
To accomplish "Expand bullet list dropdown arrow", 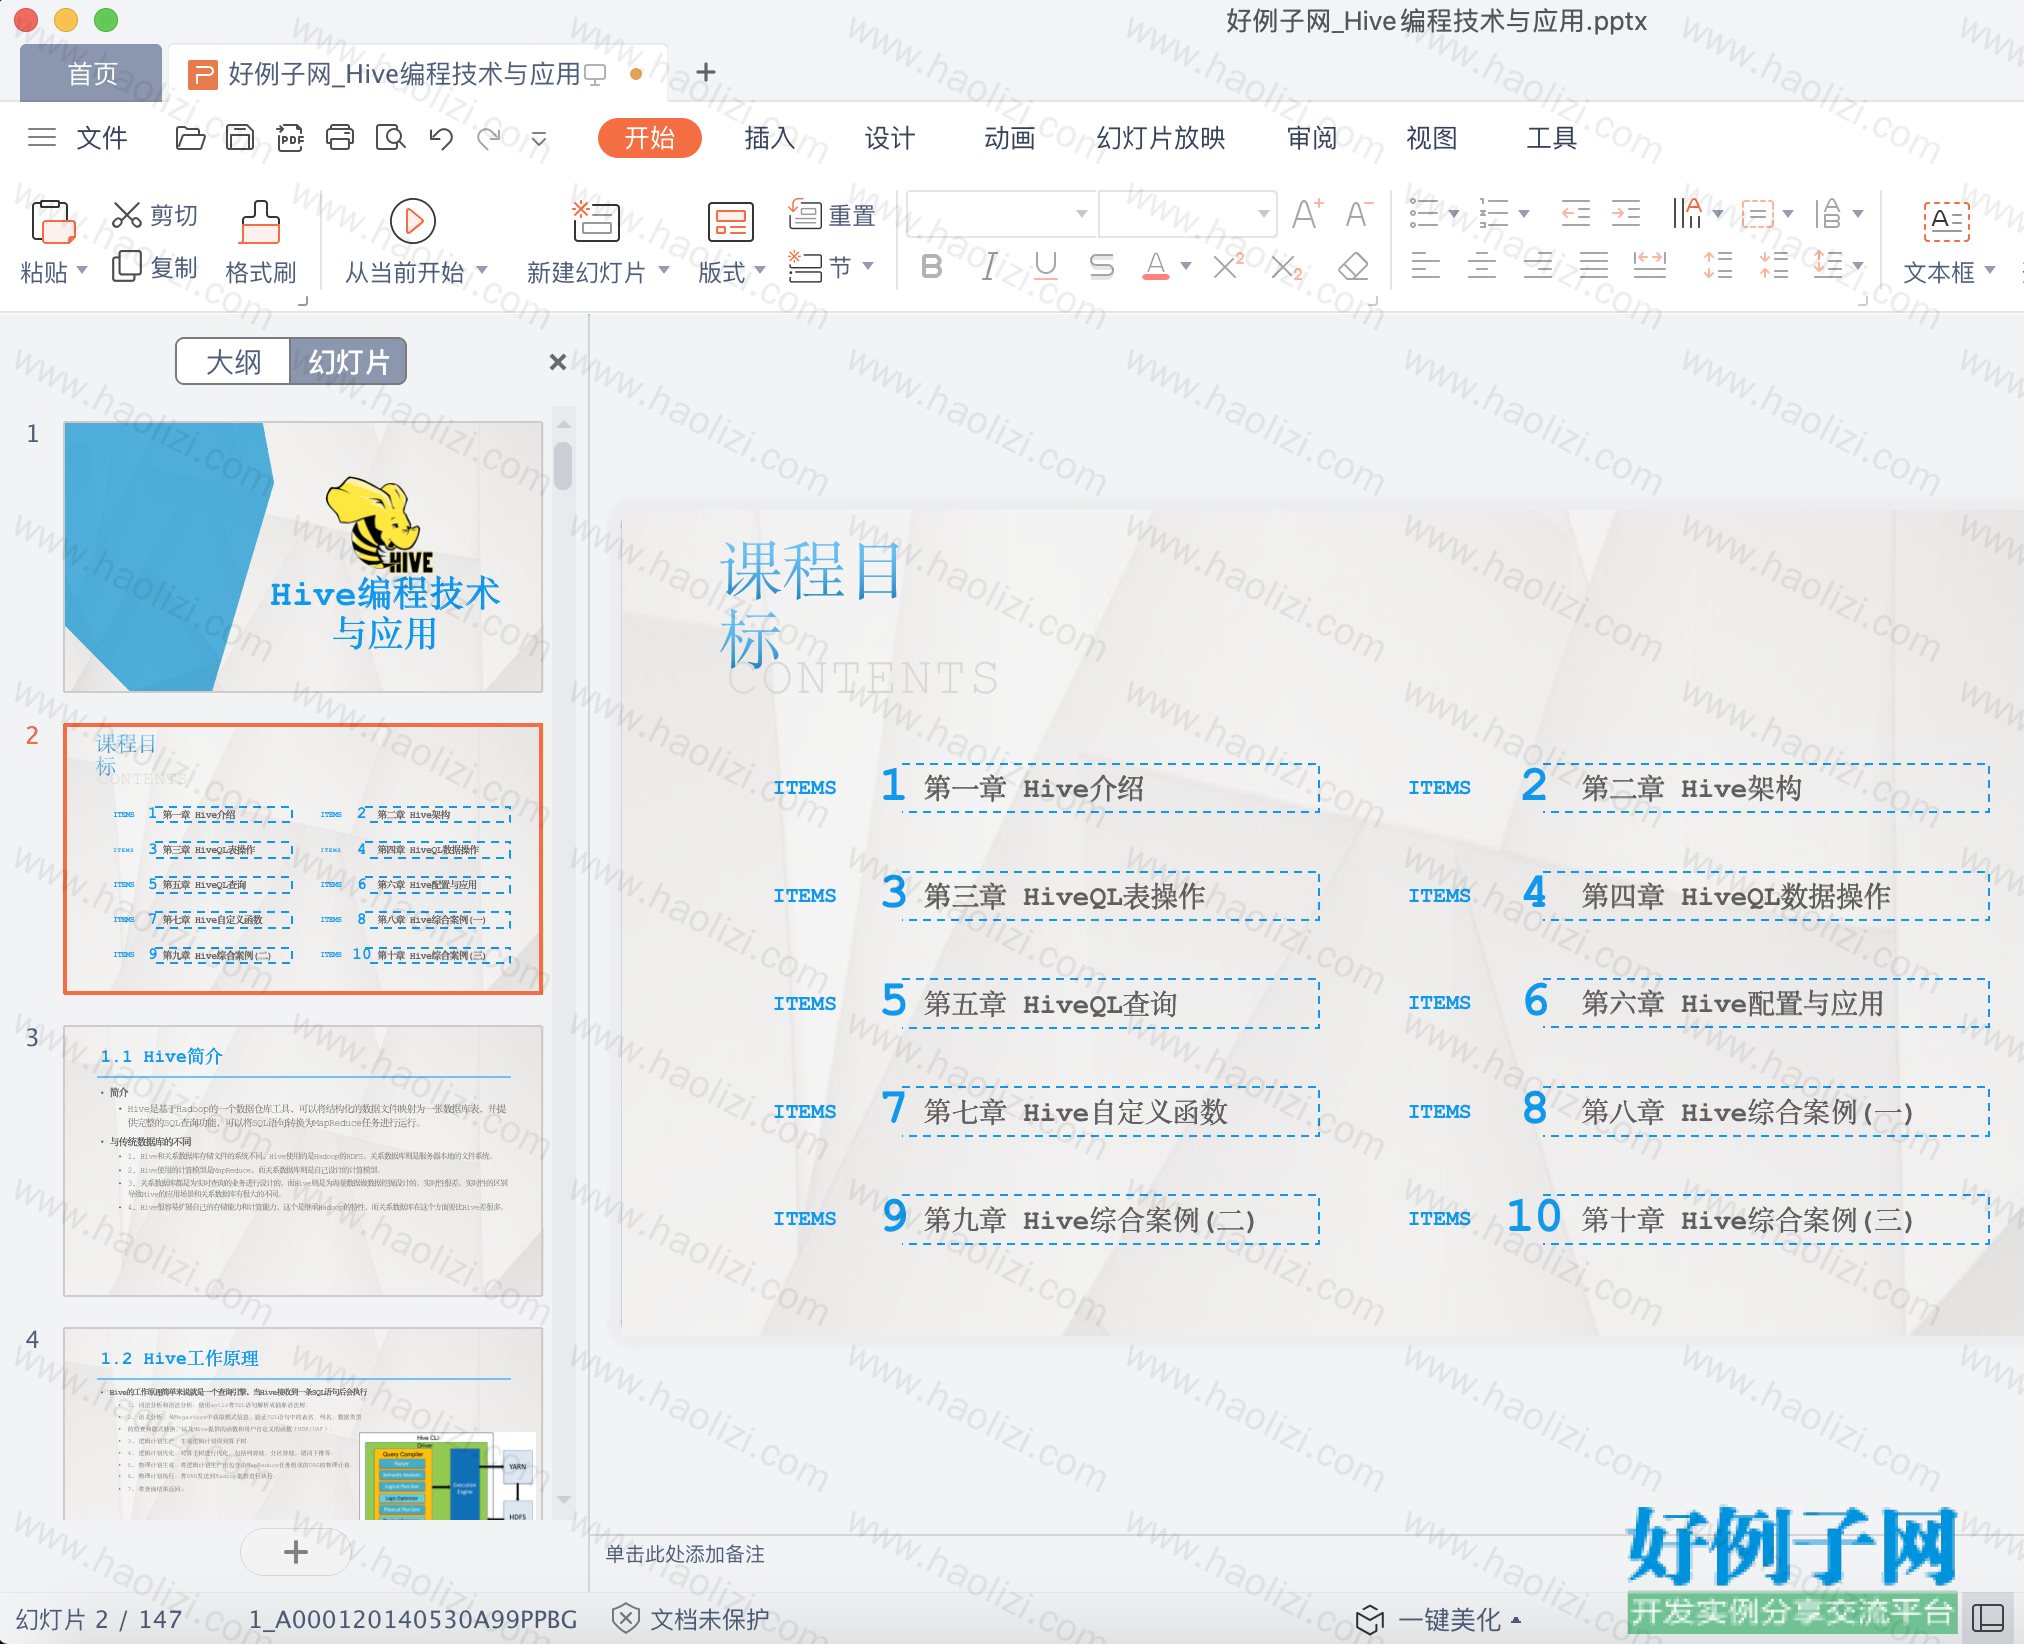I will [1454, 213].
